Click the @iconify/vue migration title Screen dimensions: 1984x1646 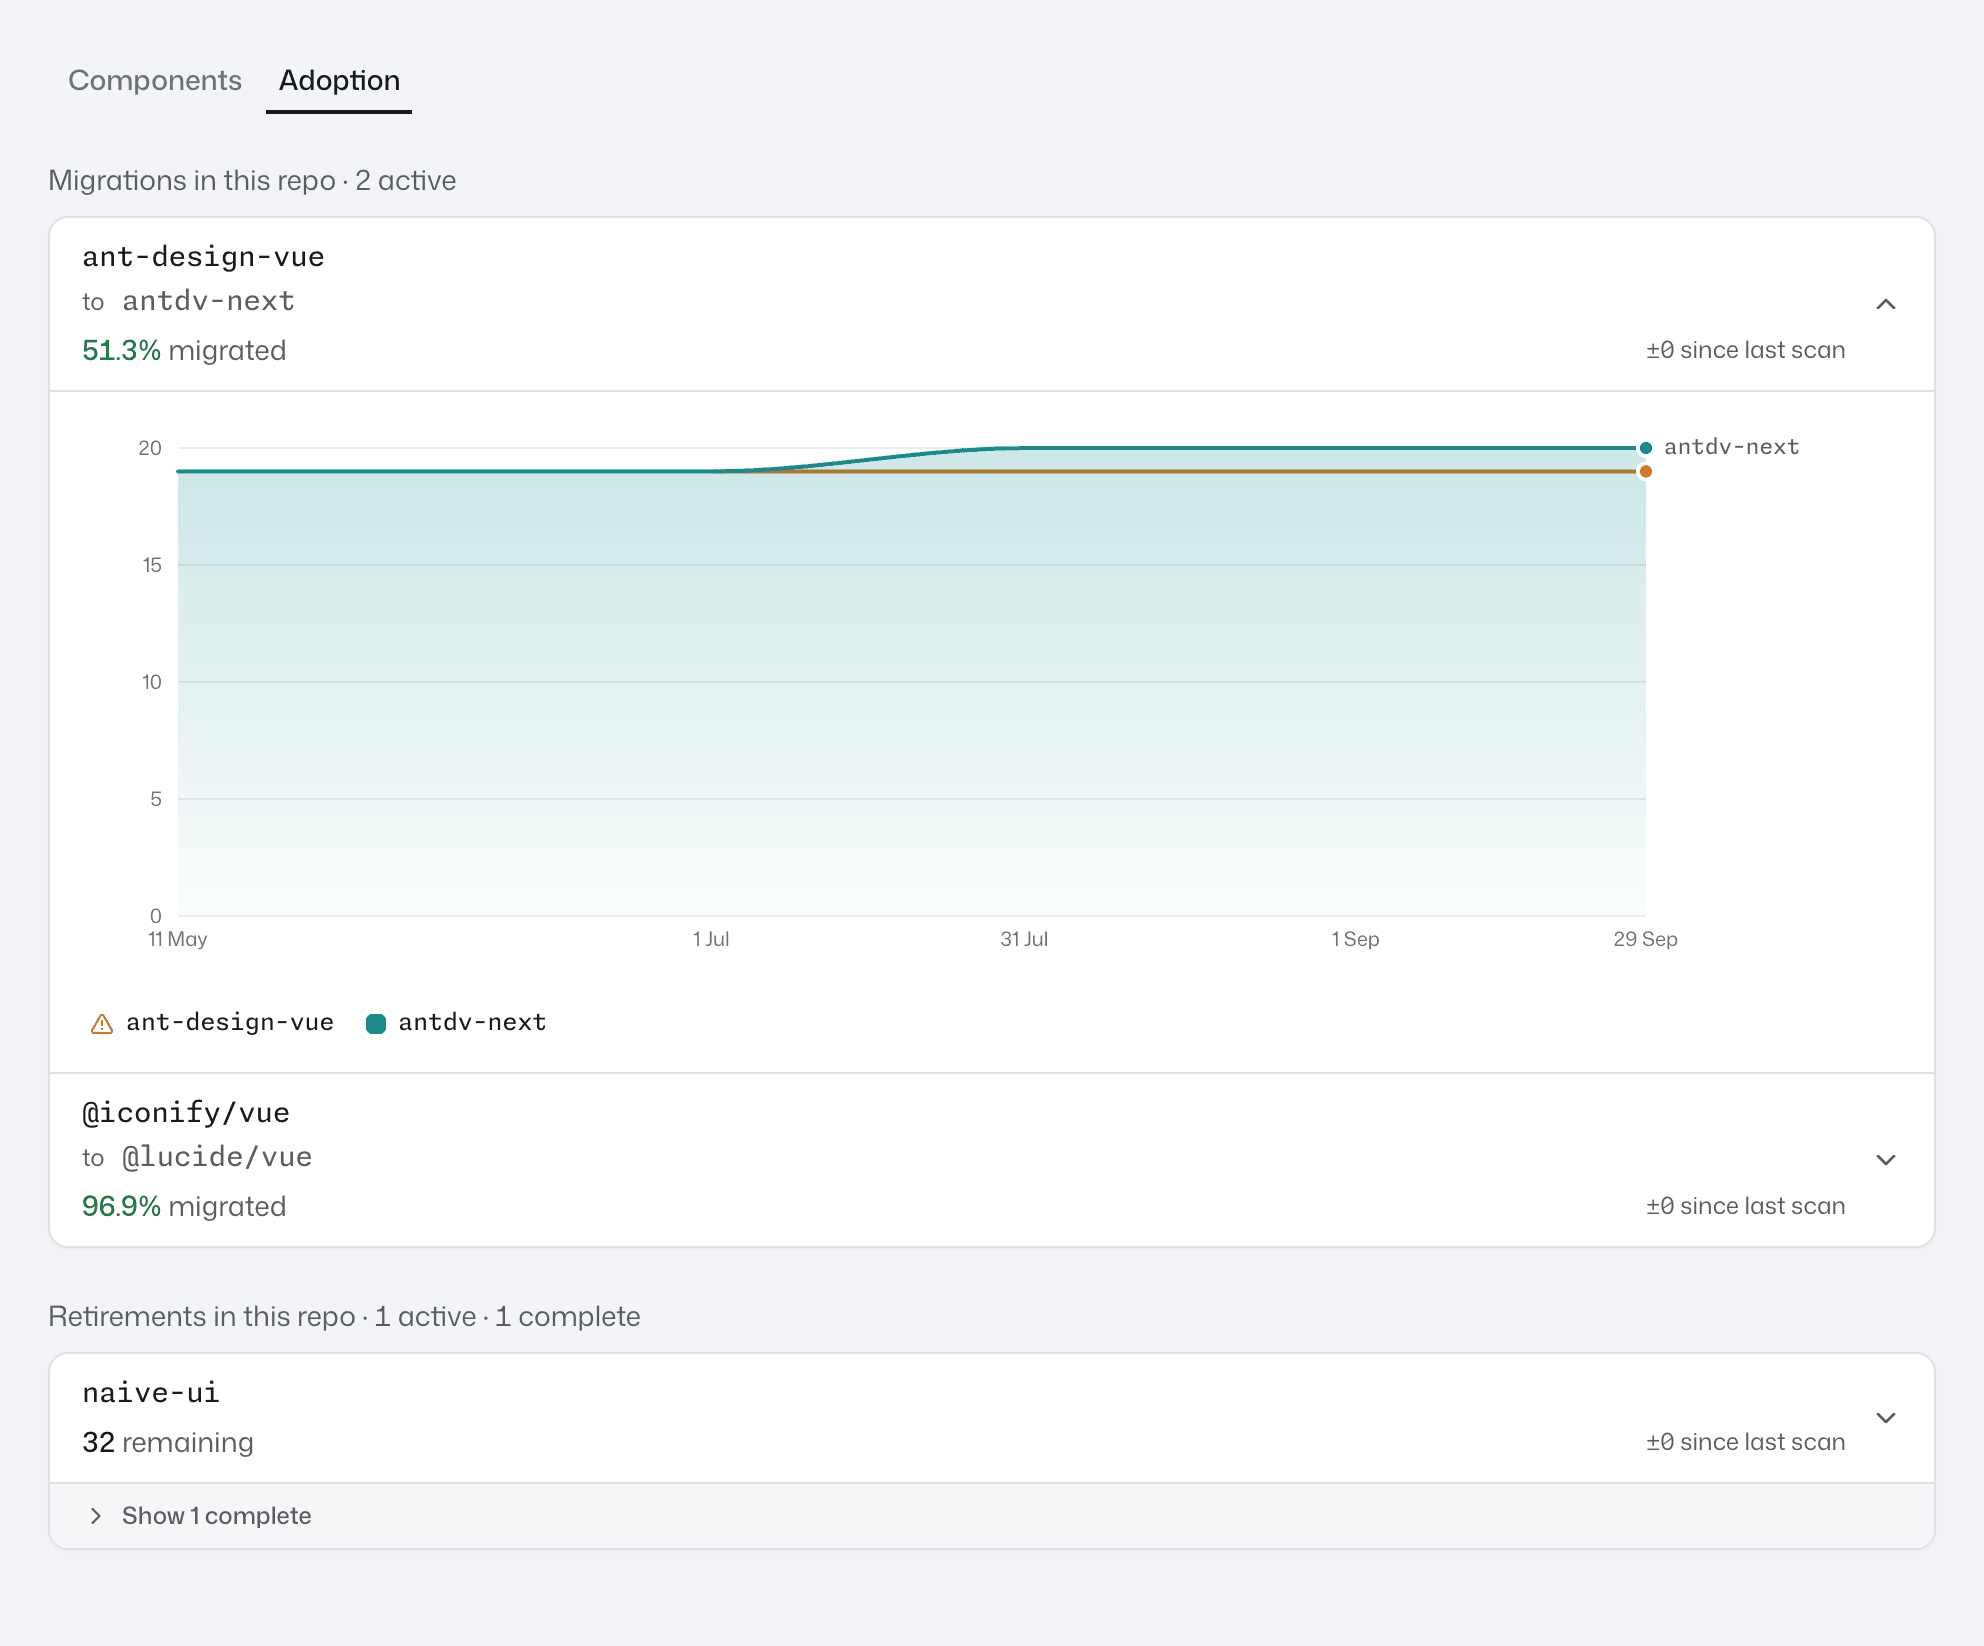[186, 1113]
